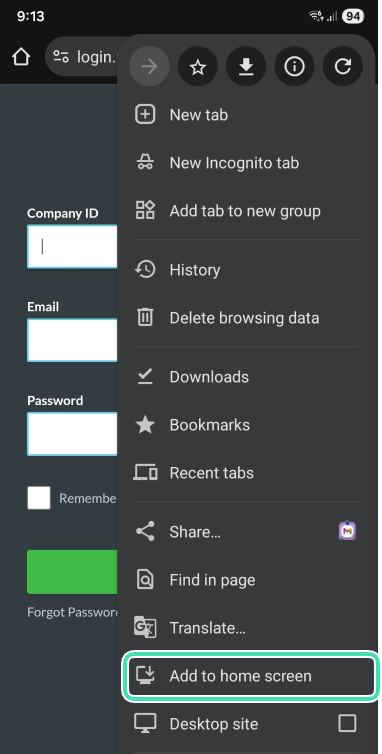Tap the battery indicator in status bar
This screenshot has height=754, width=382.
click(353, 16)
